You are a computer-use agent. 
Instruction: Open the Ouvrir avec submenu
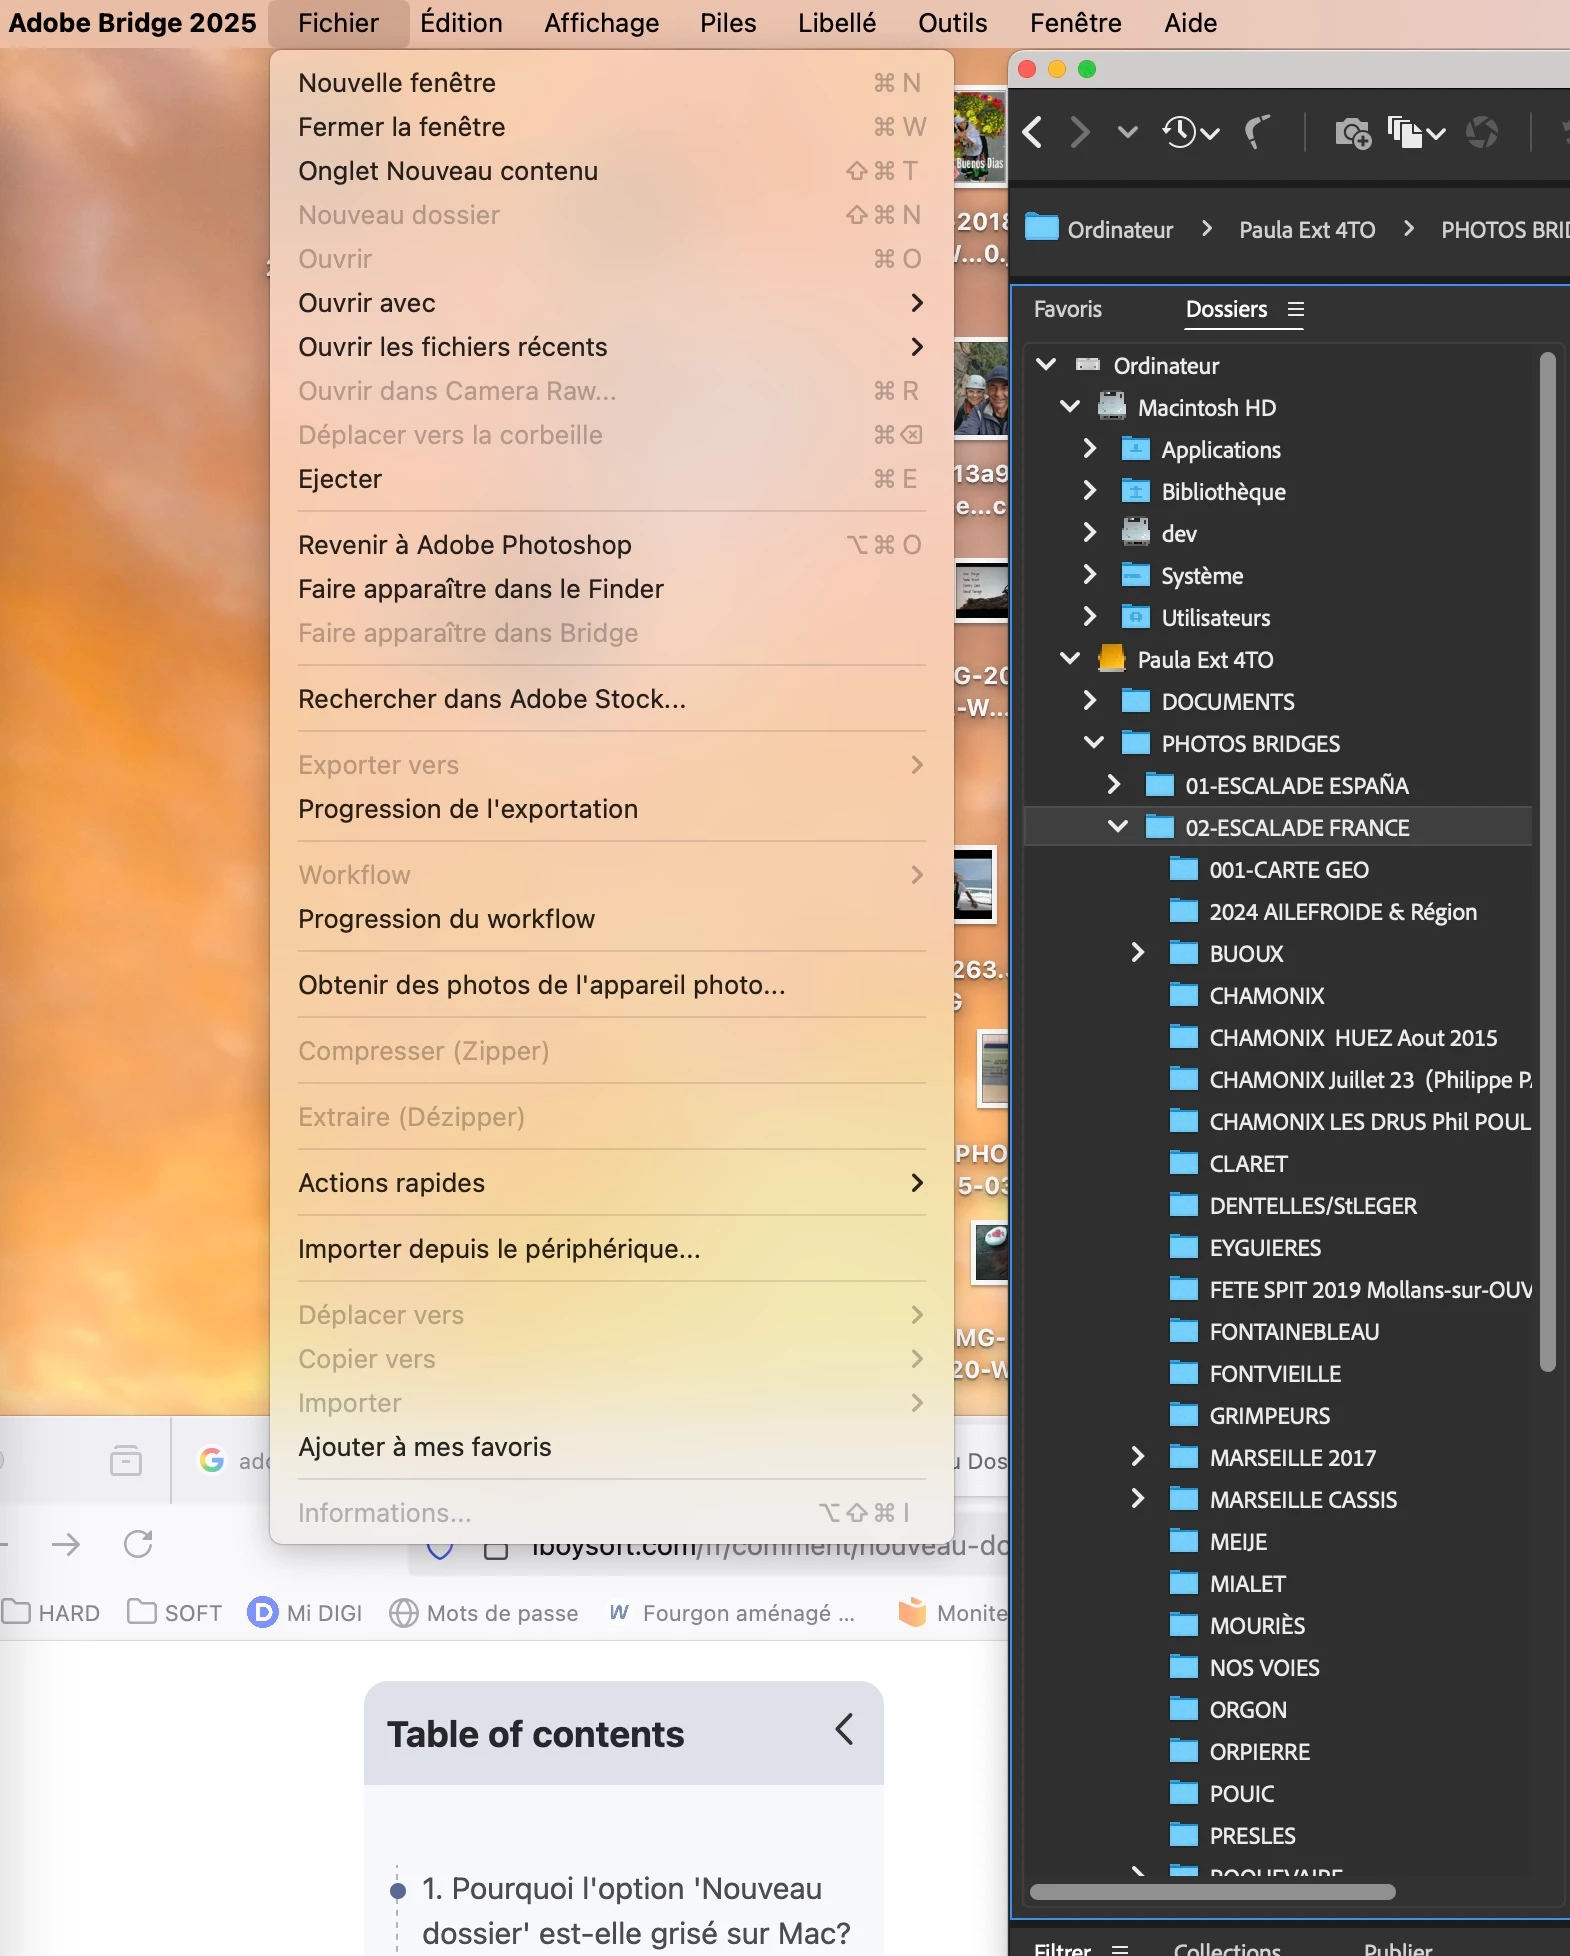tap(611, 303)
